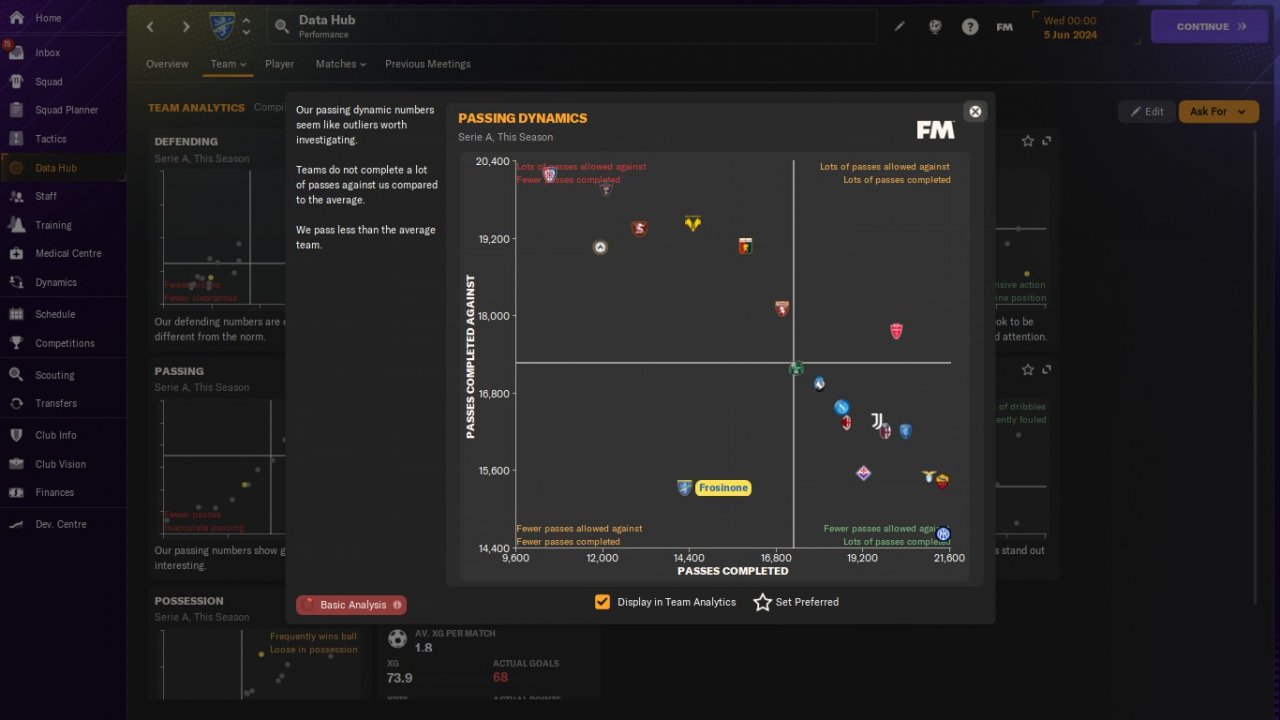Image resolution: width=1280 pixels, height=720 pixels.
Task: Open the Club Info shield icon
Action: tap(16, 435)
